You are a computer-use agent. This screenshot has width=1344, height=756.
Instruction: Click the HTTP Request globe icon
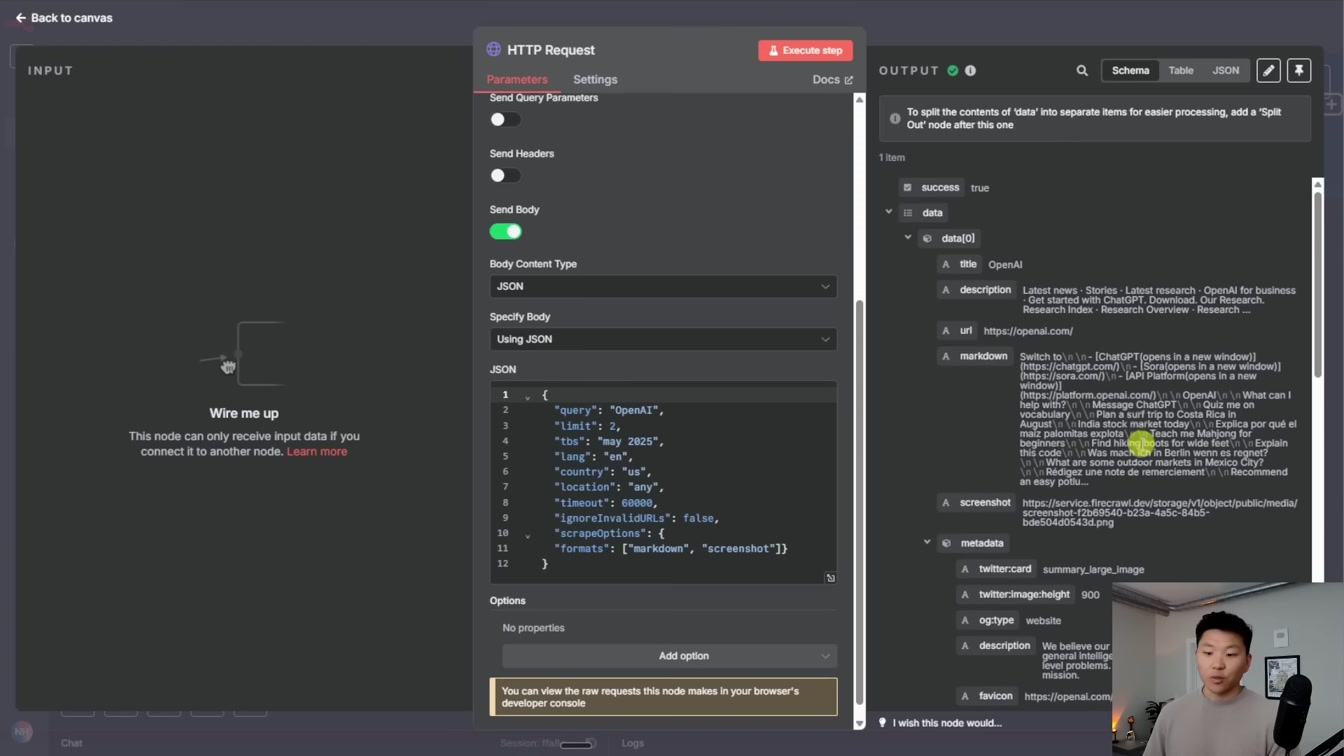[x=494, y=49]
